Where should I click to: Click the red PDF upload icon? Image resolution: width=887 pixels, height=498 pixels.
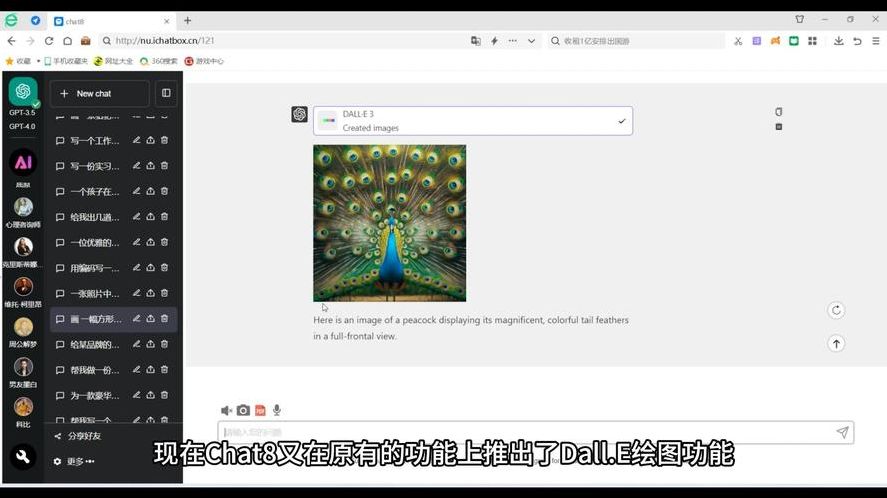[260, 410]
